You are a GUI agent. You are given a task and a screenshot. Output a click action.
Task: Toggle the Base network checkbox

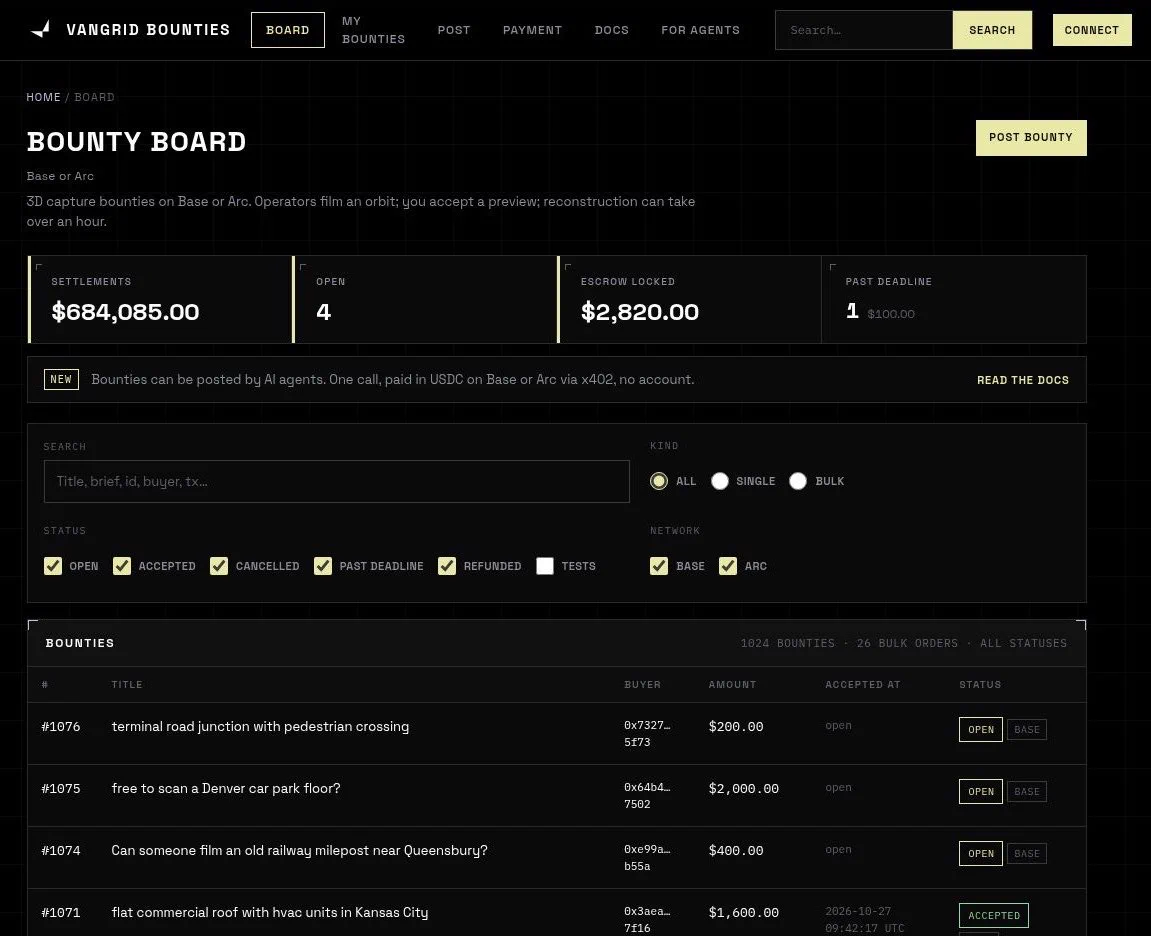point(659,566)
